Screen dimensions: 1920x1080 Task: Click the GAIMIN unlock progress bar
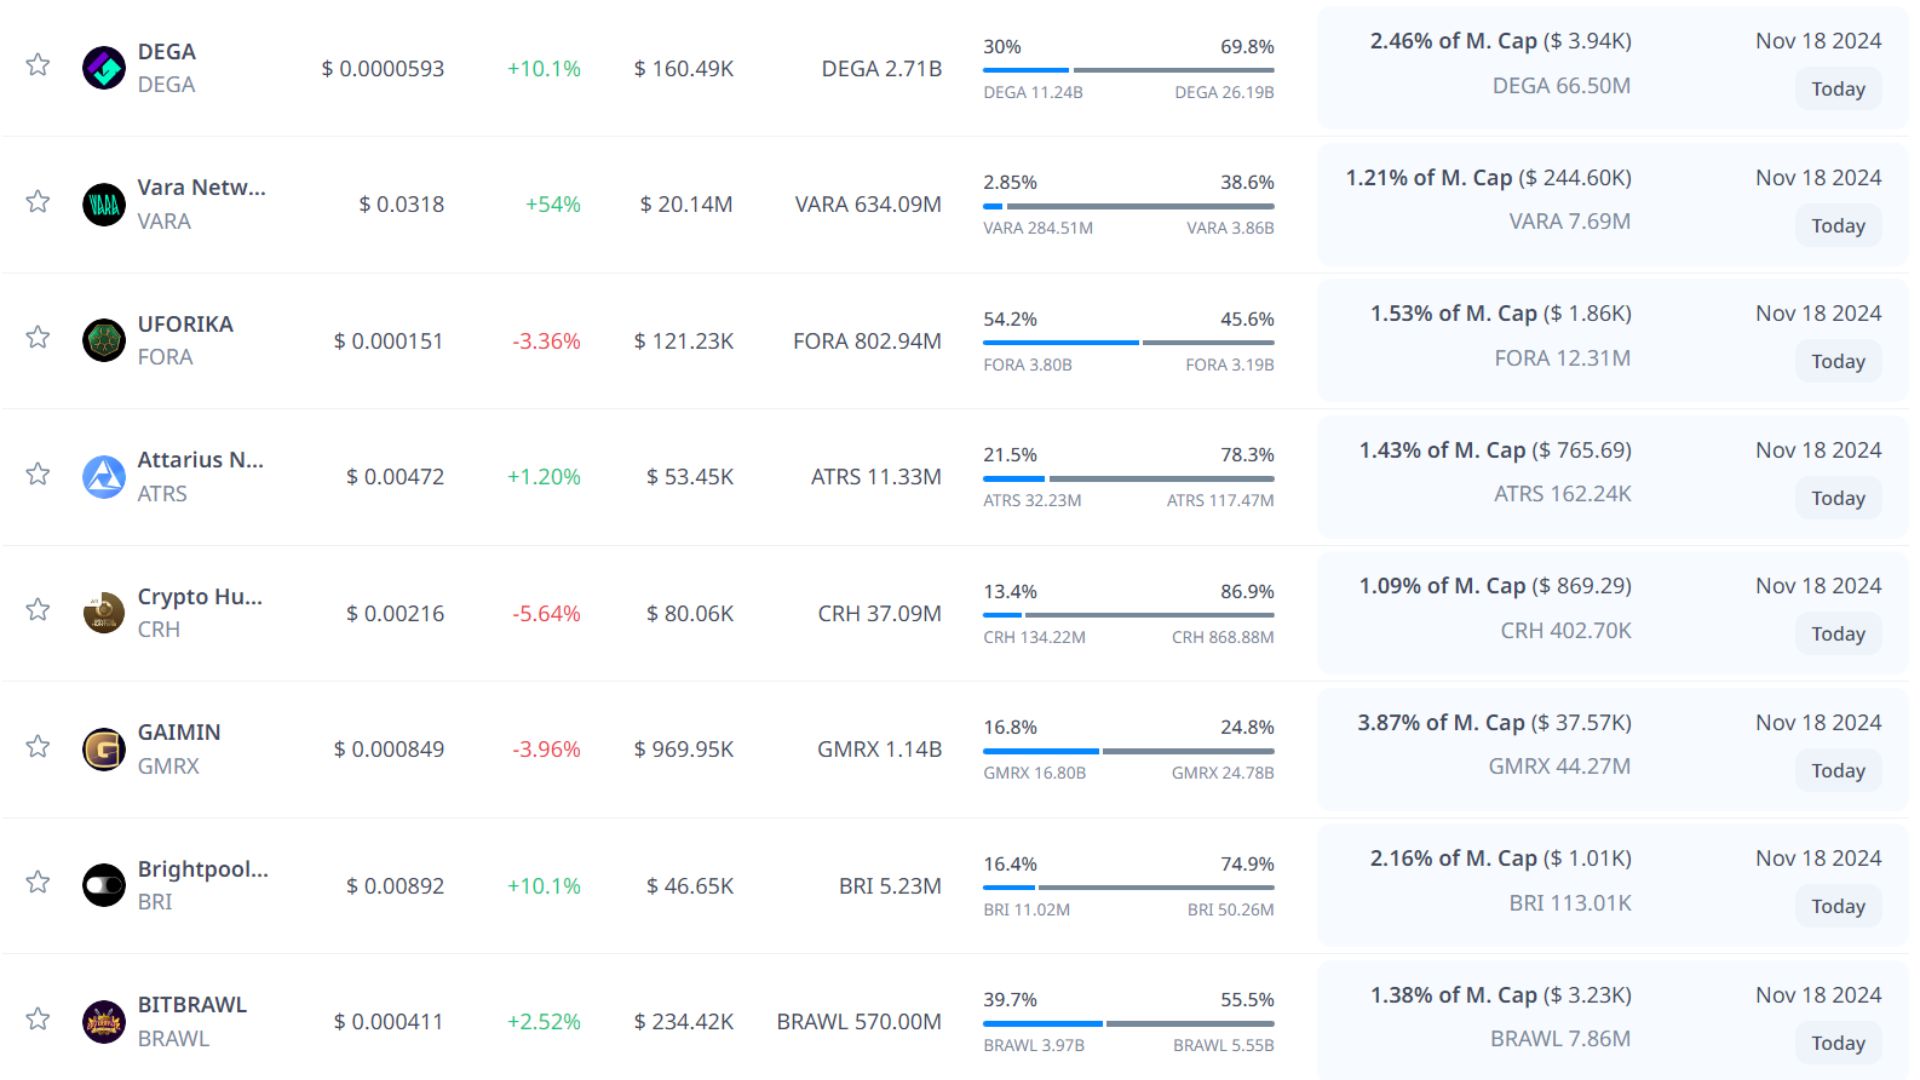[x=1128, y=751]
